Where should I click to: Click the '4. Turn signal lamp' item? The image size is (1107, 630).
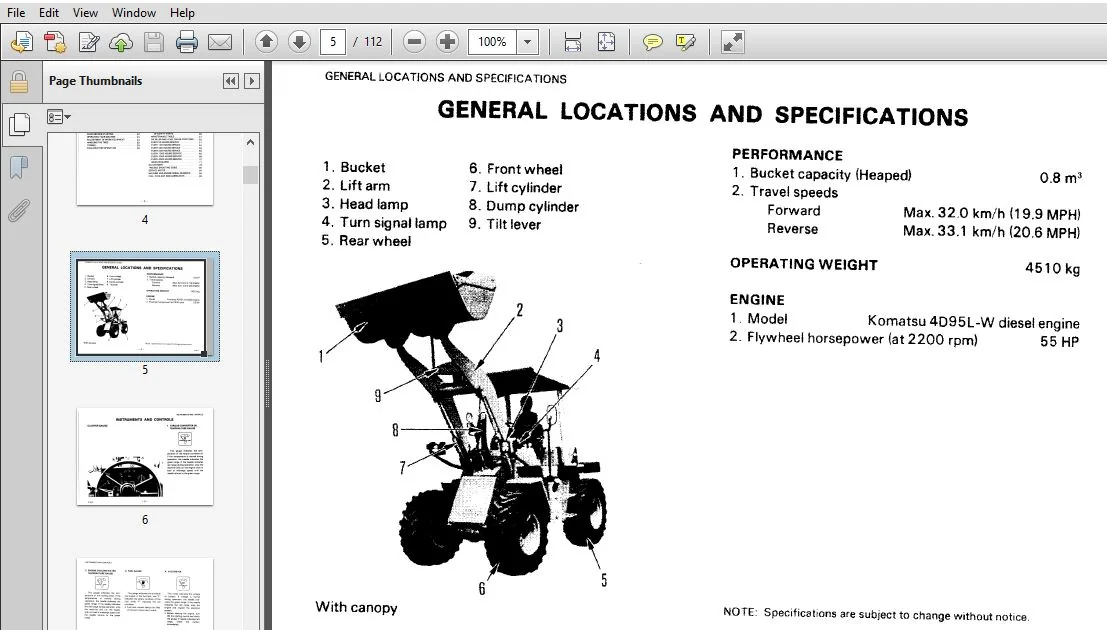click(x=384, y=222)
